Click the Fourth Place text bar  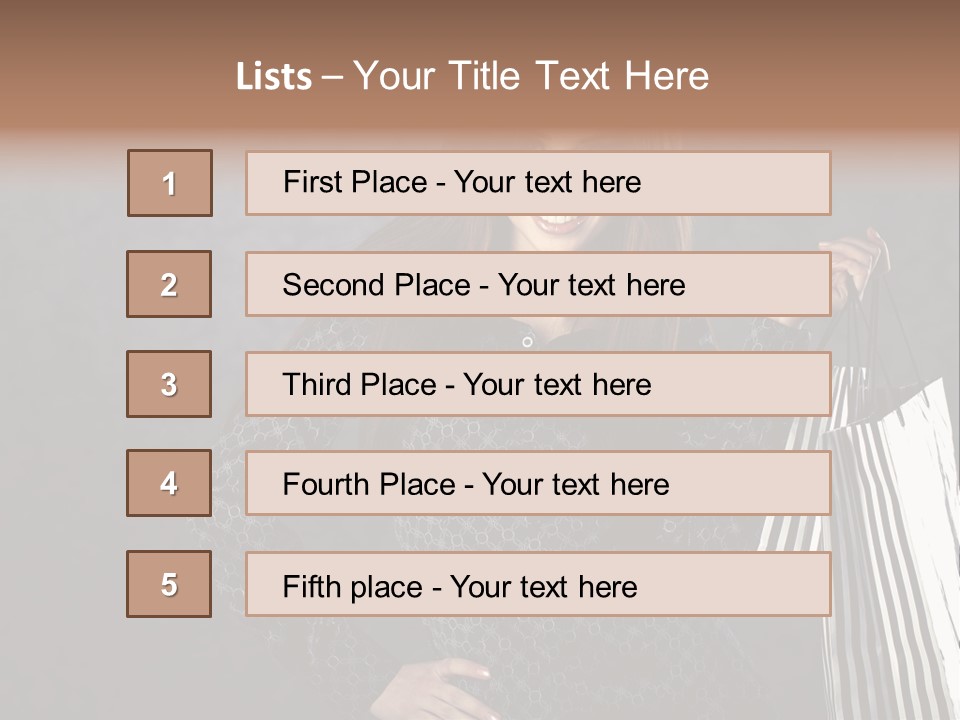tap(538, 483)
